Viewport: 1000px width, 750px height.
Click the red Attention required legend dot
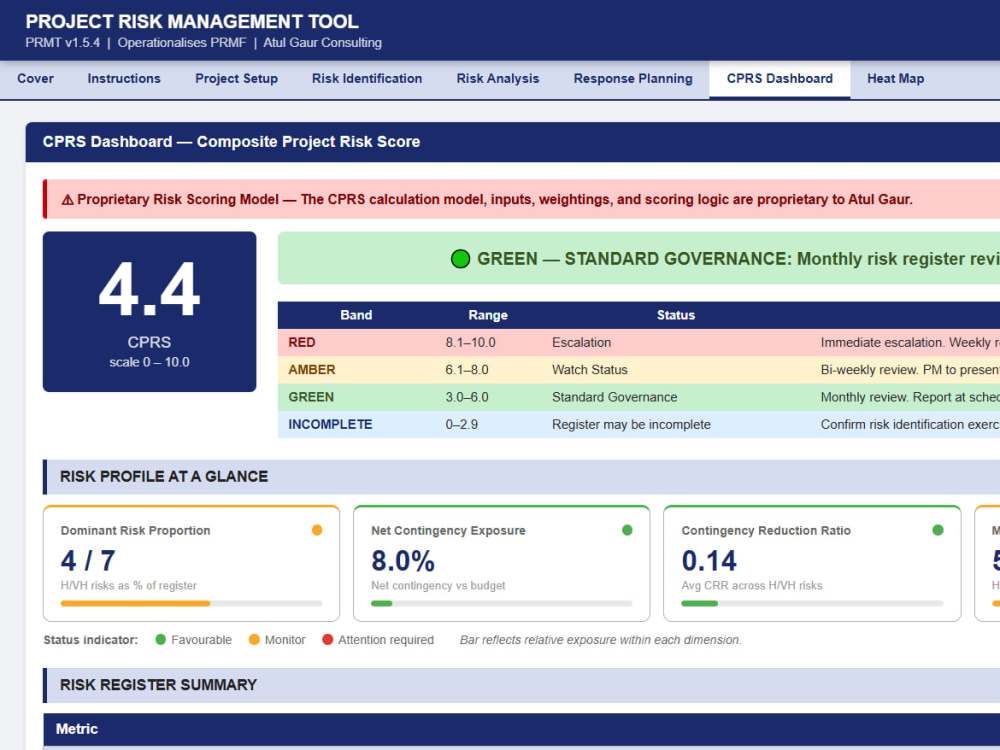327,640
